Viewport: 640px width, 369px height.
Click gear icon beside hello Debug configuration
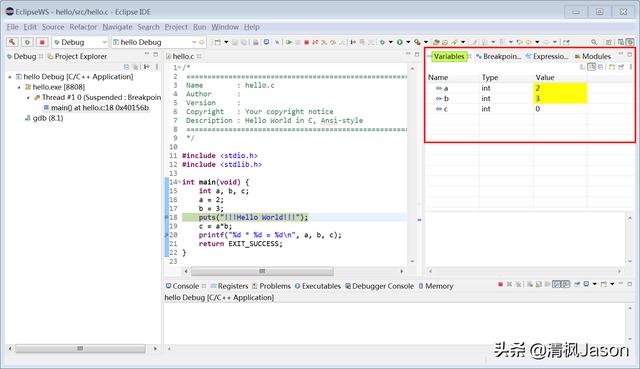(x=202, y=42)
